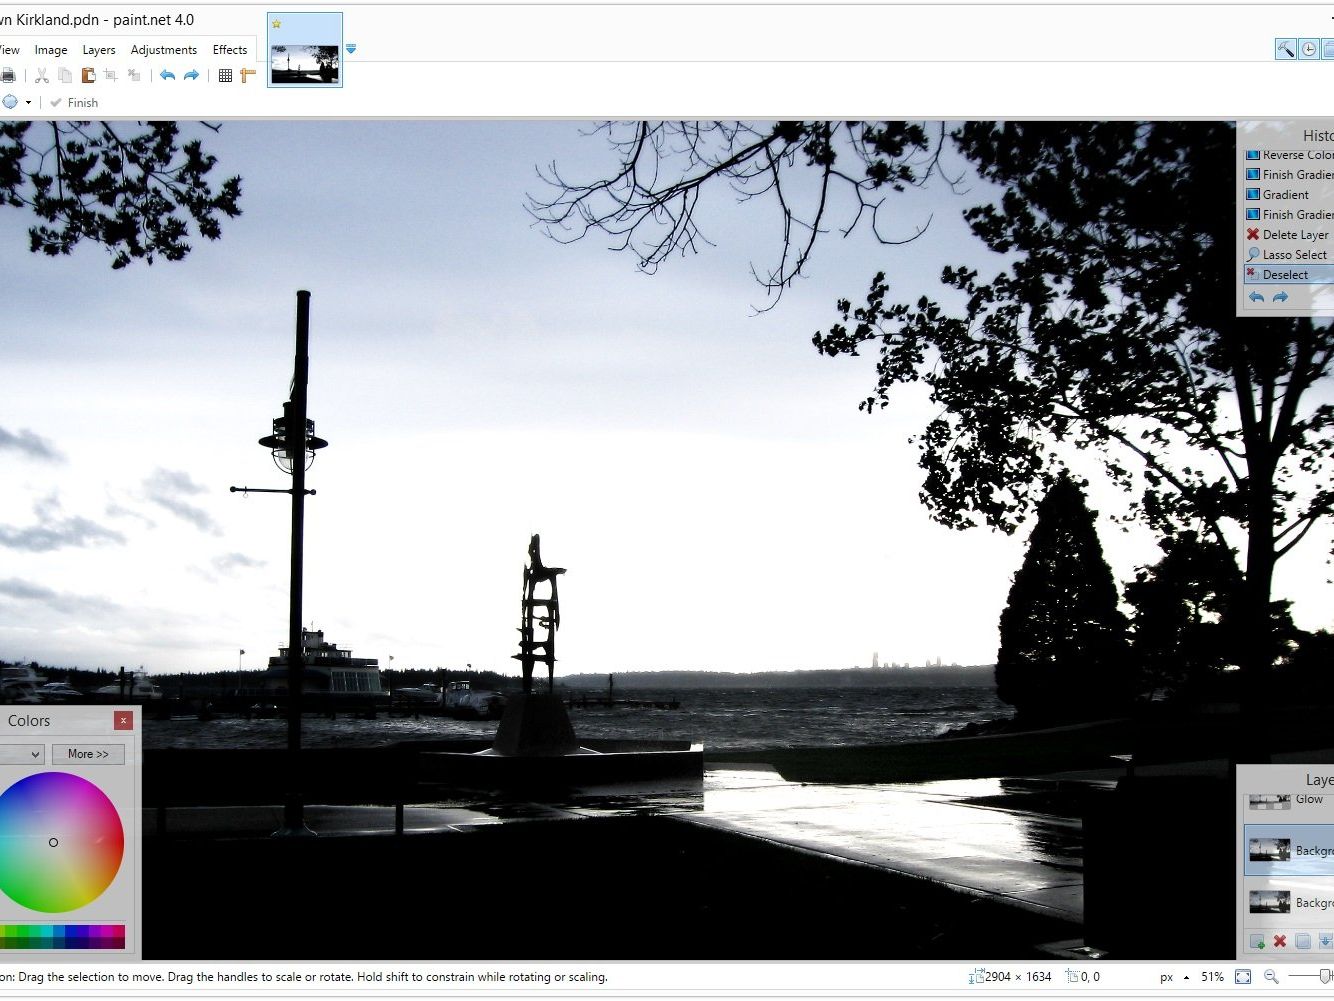Click the More >> button in Colors
The height and width of the screenshot is (1001, 1334).
pyautogui.click(x=88, y=754)
